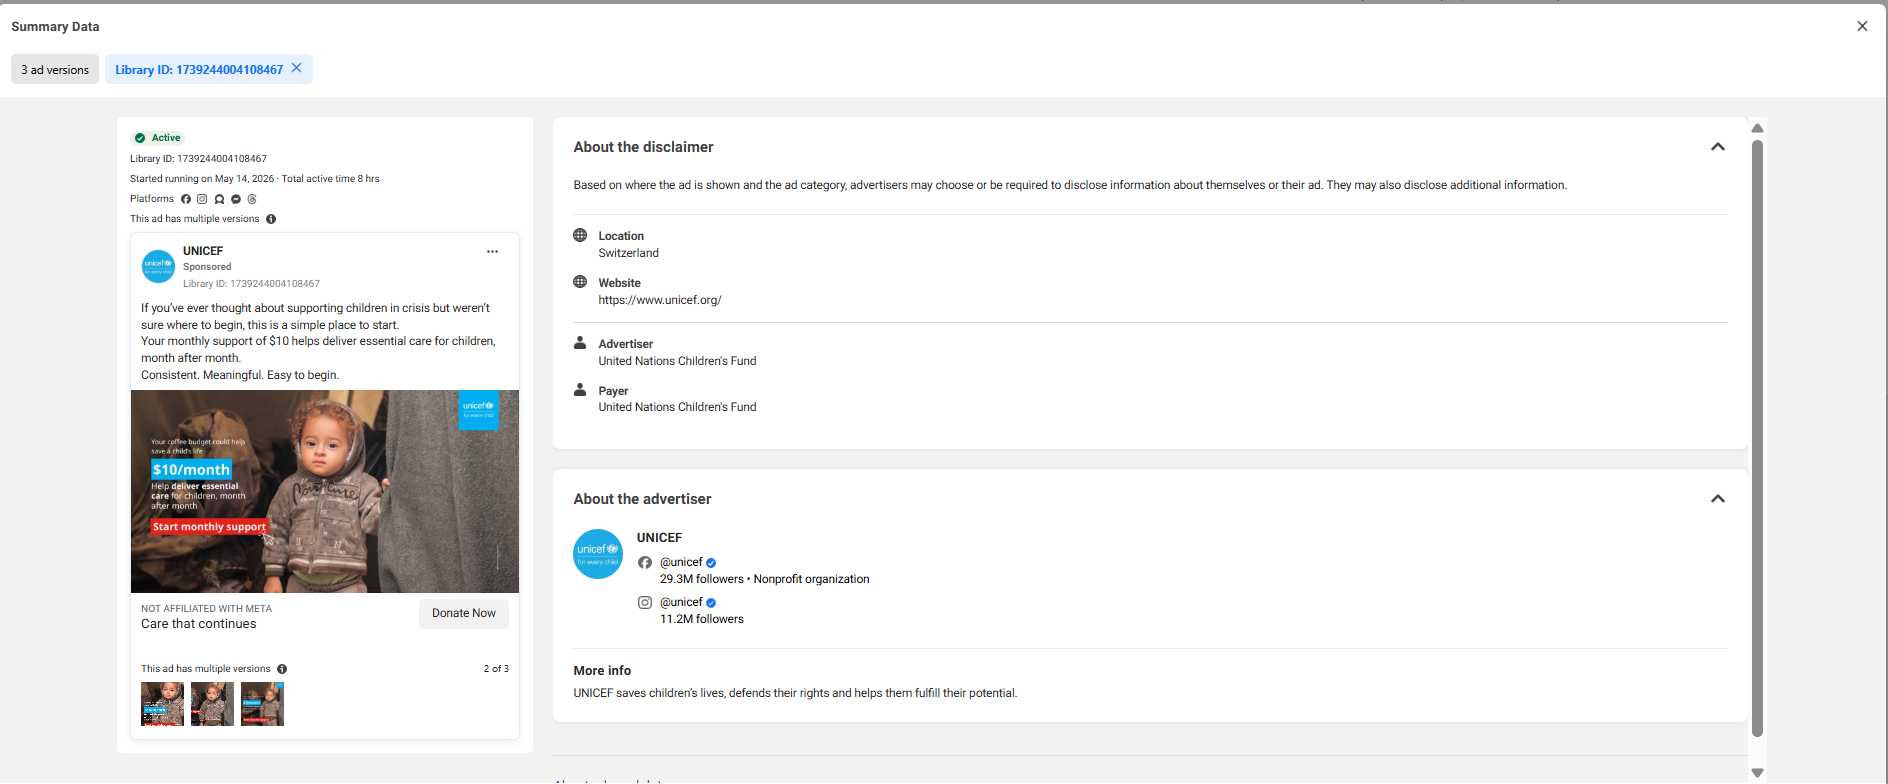This screenshot has width=1888, height=784.
Task: Click the Instagram icon next to @unicef
Action: [x=645, y=602]
